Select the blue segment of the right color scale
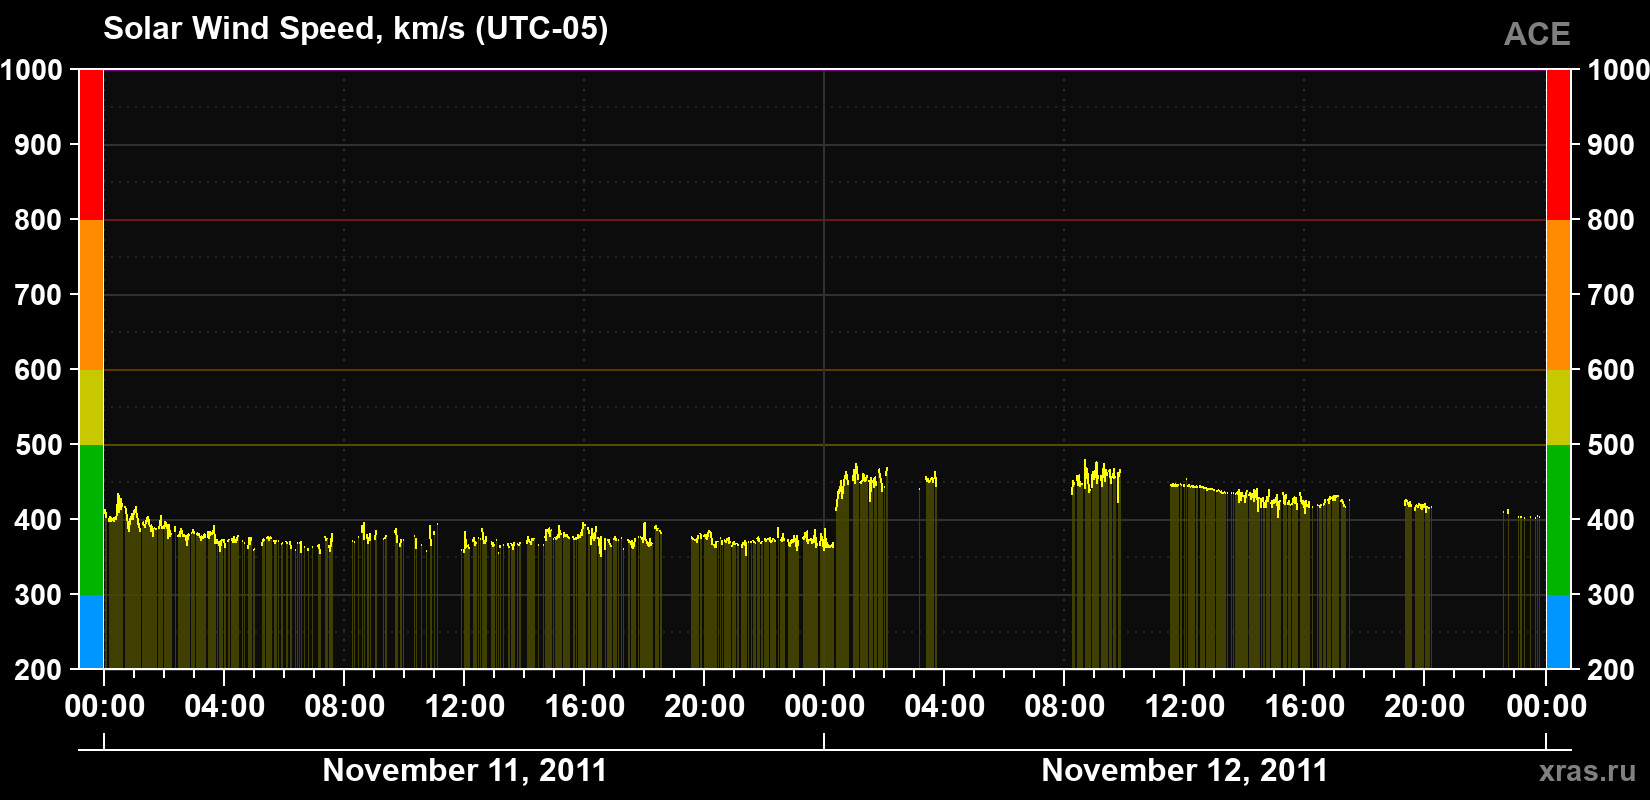This screenshot has width=1650, height=800. click(x=1558, y=632)
